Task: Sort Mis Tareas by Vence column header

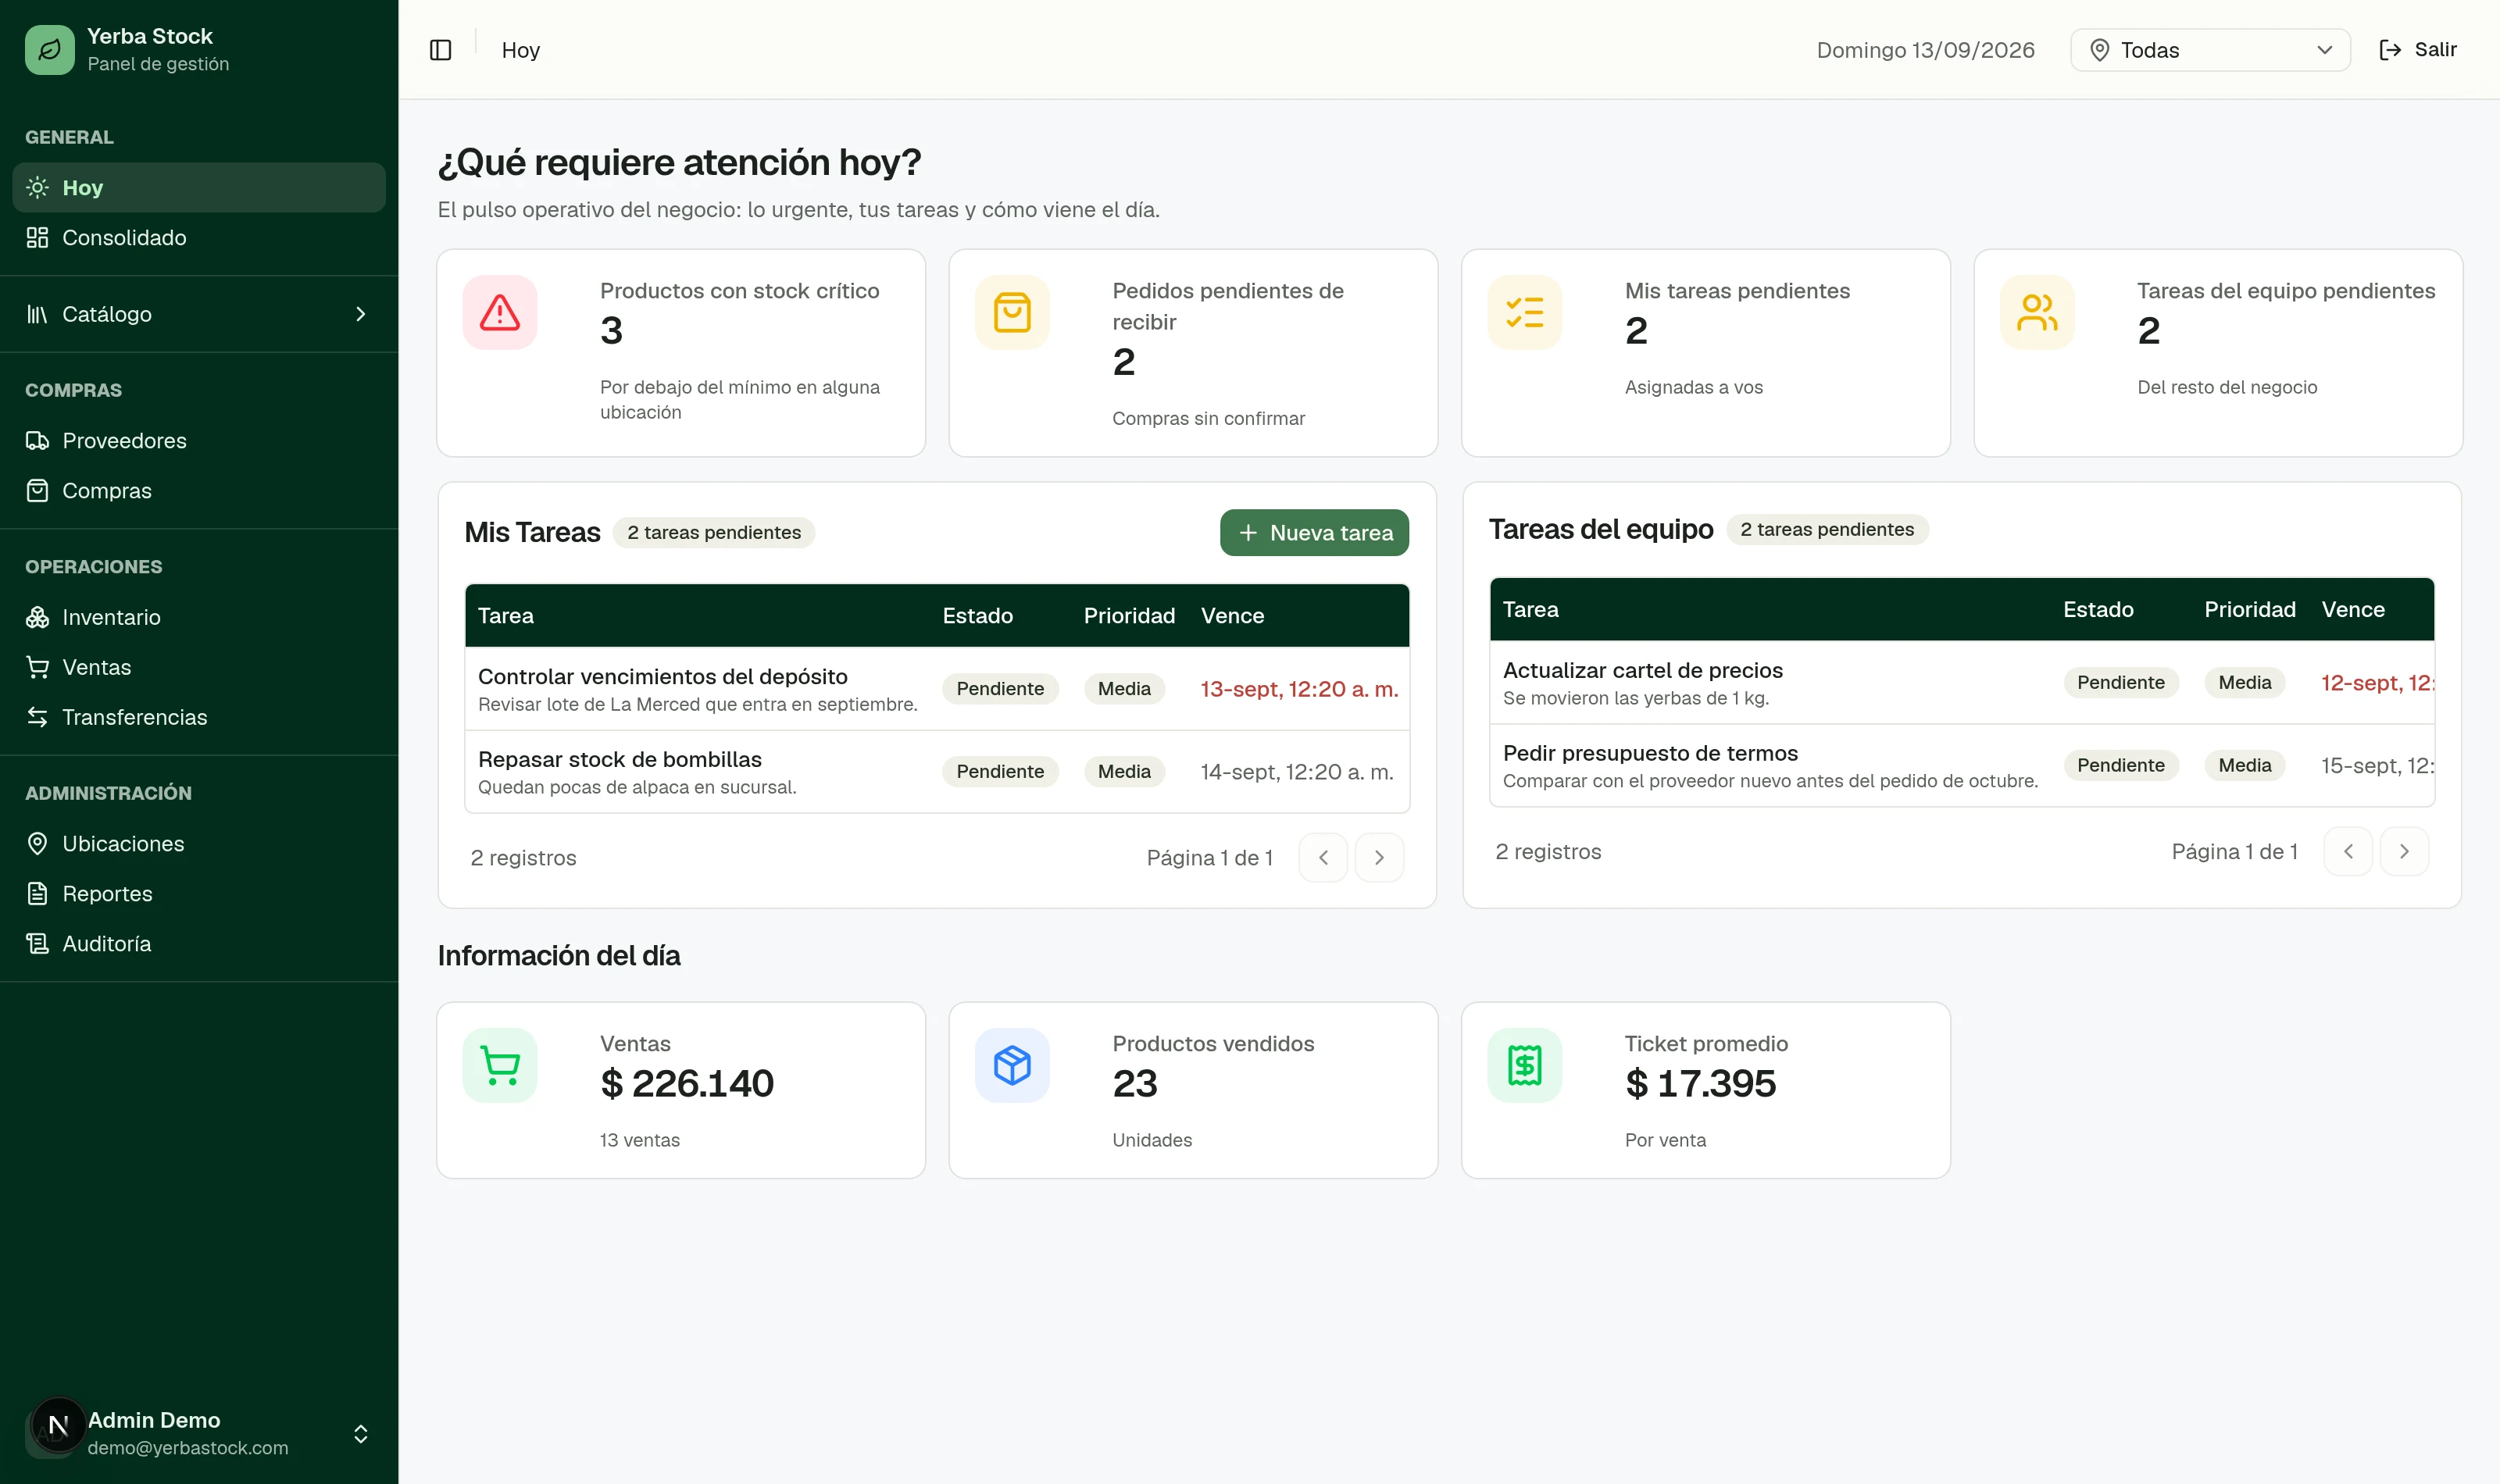Action: 1232,616
